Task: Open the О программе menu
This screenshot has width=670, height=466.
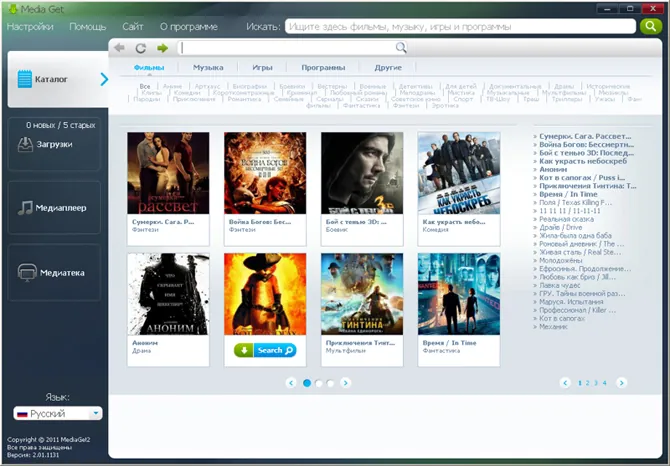Action: 188,27
